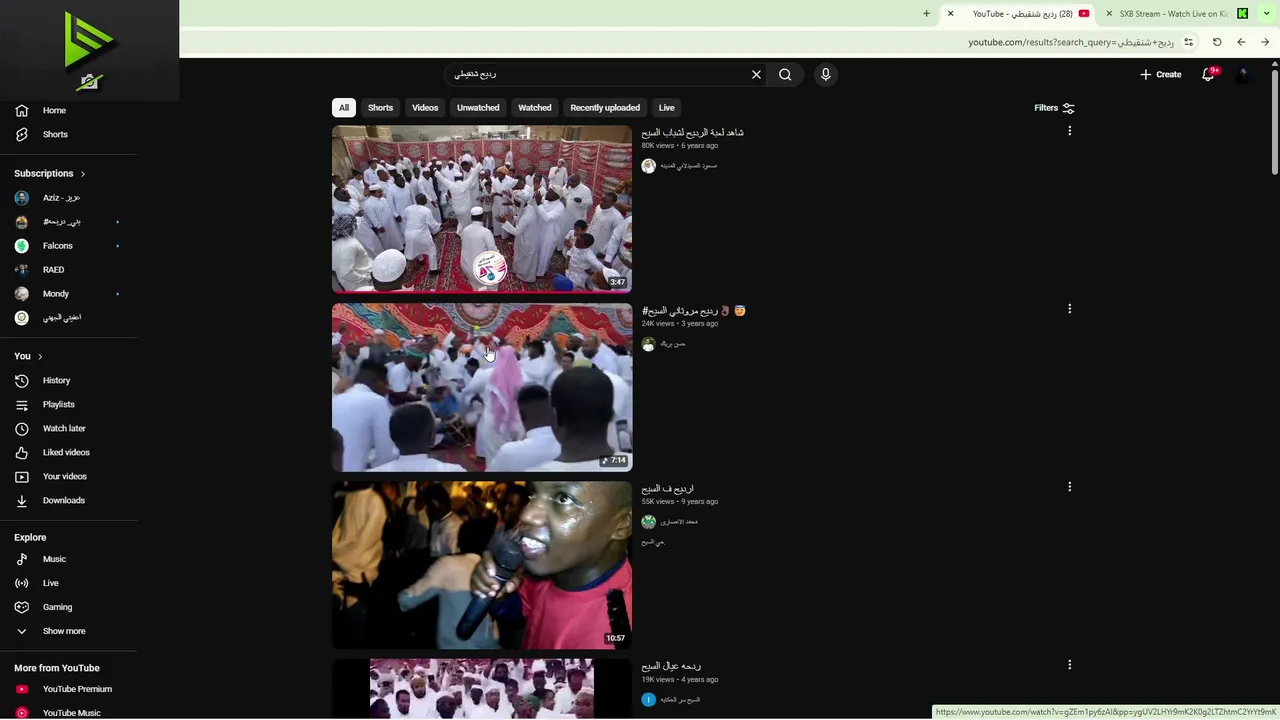Reload the page in the browser
Viewport: 1280px width, 720px height.
click(x=1217, y=42)
